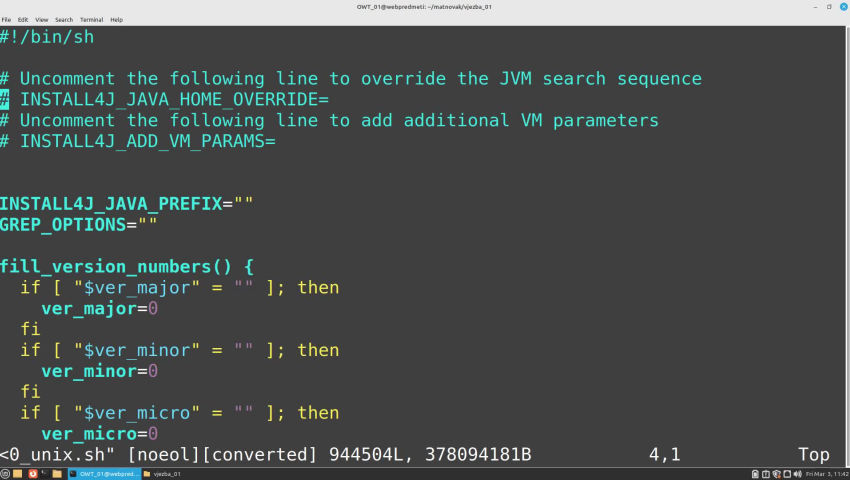Click the date and time clock
This screenshot has height=480, width=850.
pyautogui.click(x=826, y=473)
